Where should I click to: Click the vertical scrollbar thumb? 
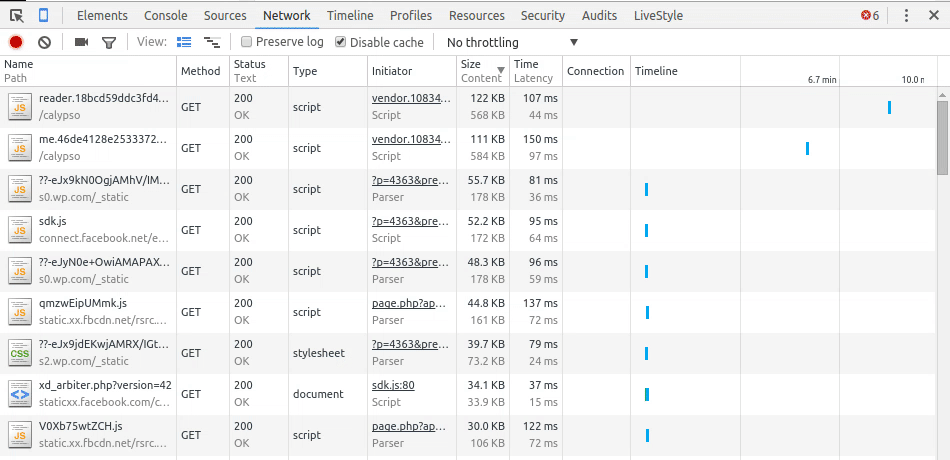[942, 135]
